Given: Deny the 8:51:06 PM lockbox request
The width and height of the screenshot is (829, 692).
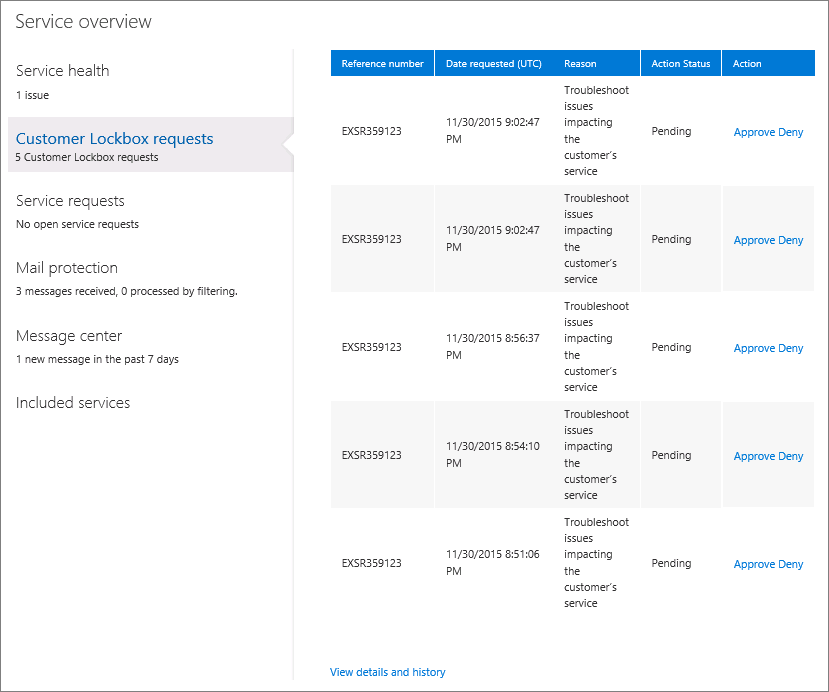Looking at the screenshot, I should [791, 564].
